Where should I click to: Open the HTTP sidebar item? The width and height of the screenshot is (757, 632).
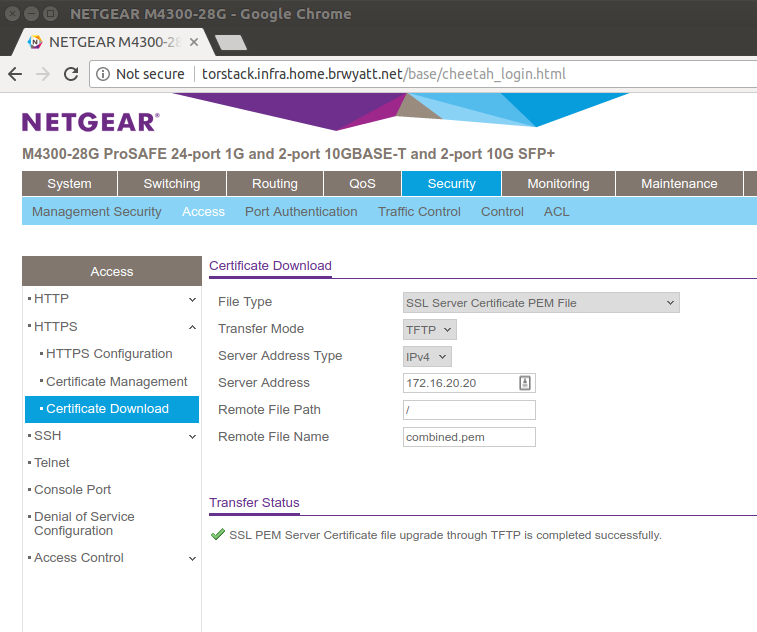[x=51, y=299]
